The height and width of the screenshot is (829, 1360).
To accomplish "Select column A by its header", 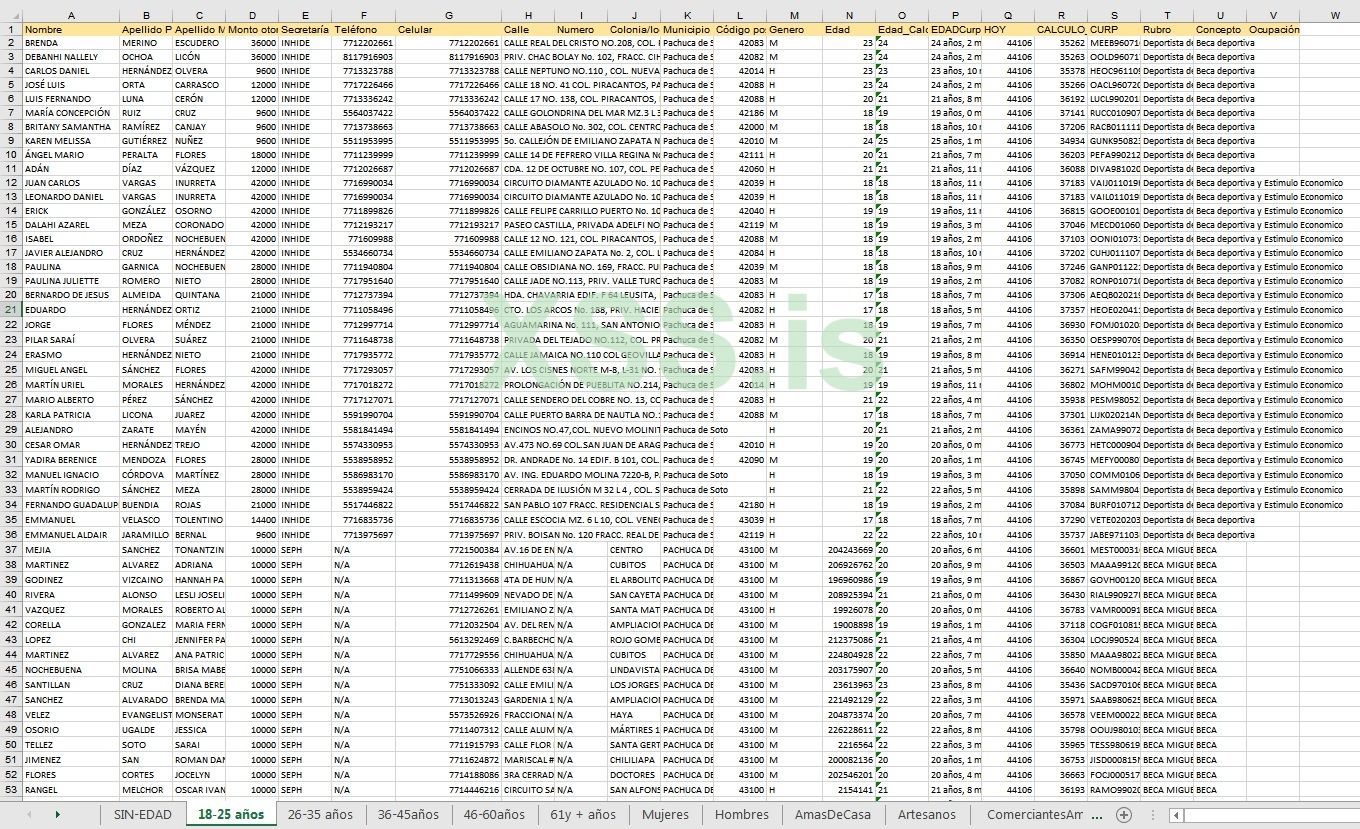I will click(x=71, y=16).
